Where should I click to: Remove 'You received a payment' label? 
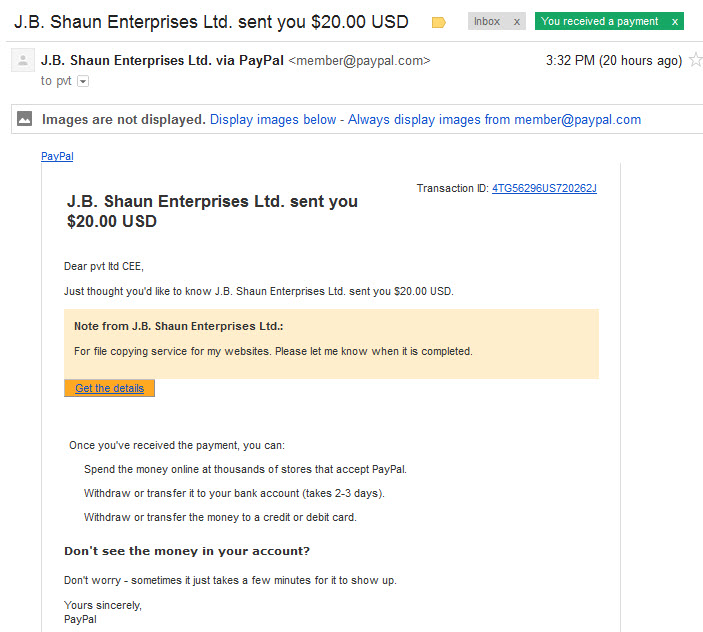tap(675, 22)
